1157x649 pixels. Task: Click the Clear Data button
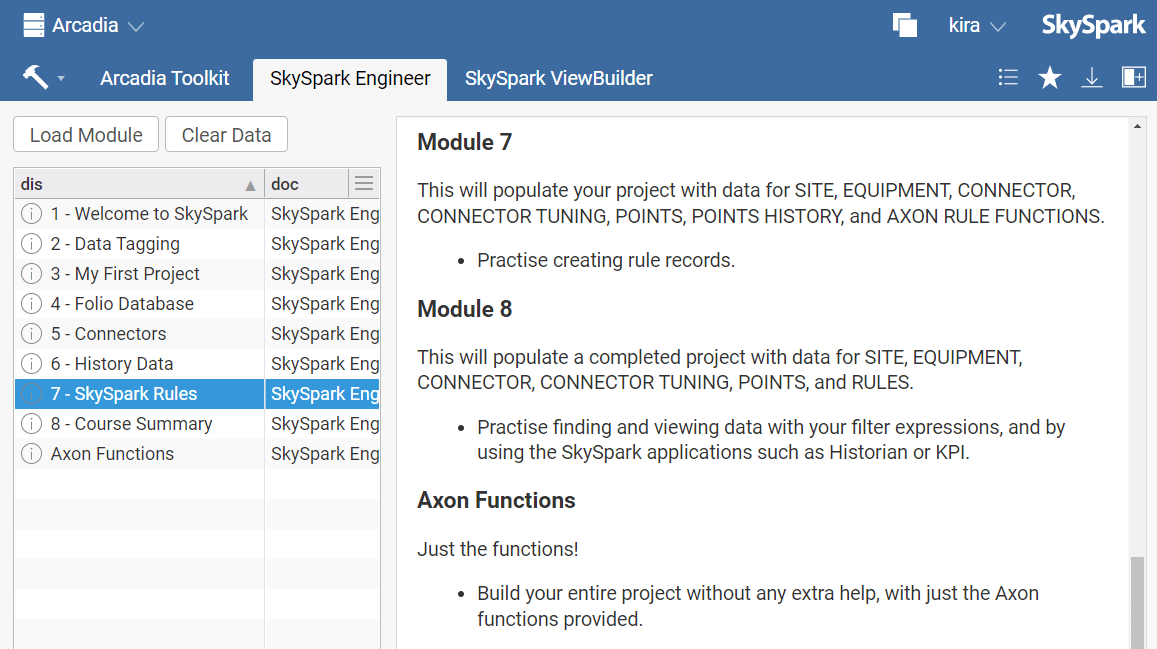click(227, 135)
